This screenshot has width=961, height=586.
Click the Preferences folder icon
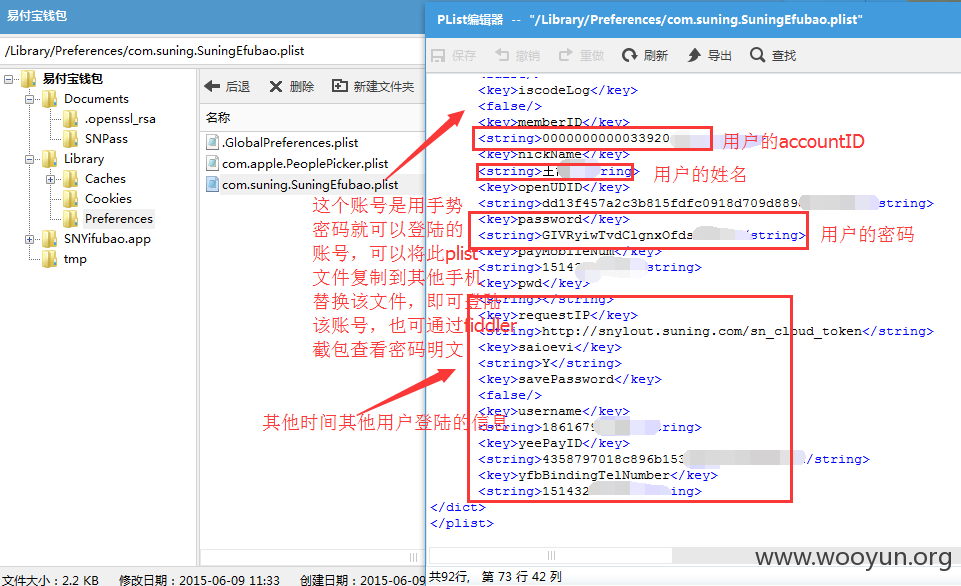coord(70,219)
